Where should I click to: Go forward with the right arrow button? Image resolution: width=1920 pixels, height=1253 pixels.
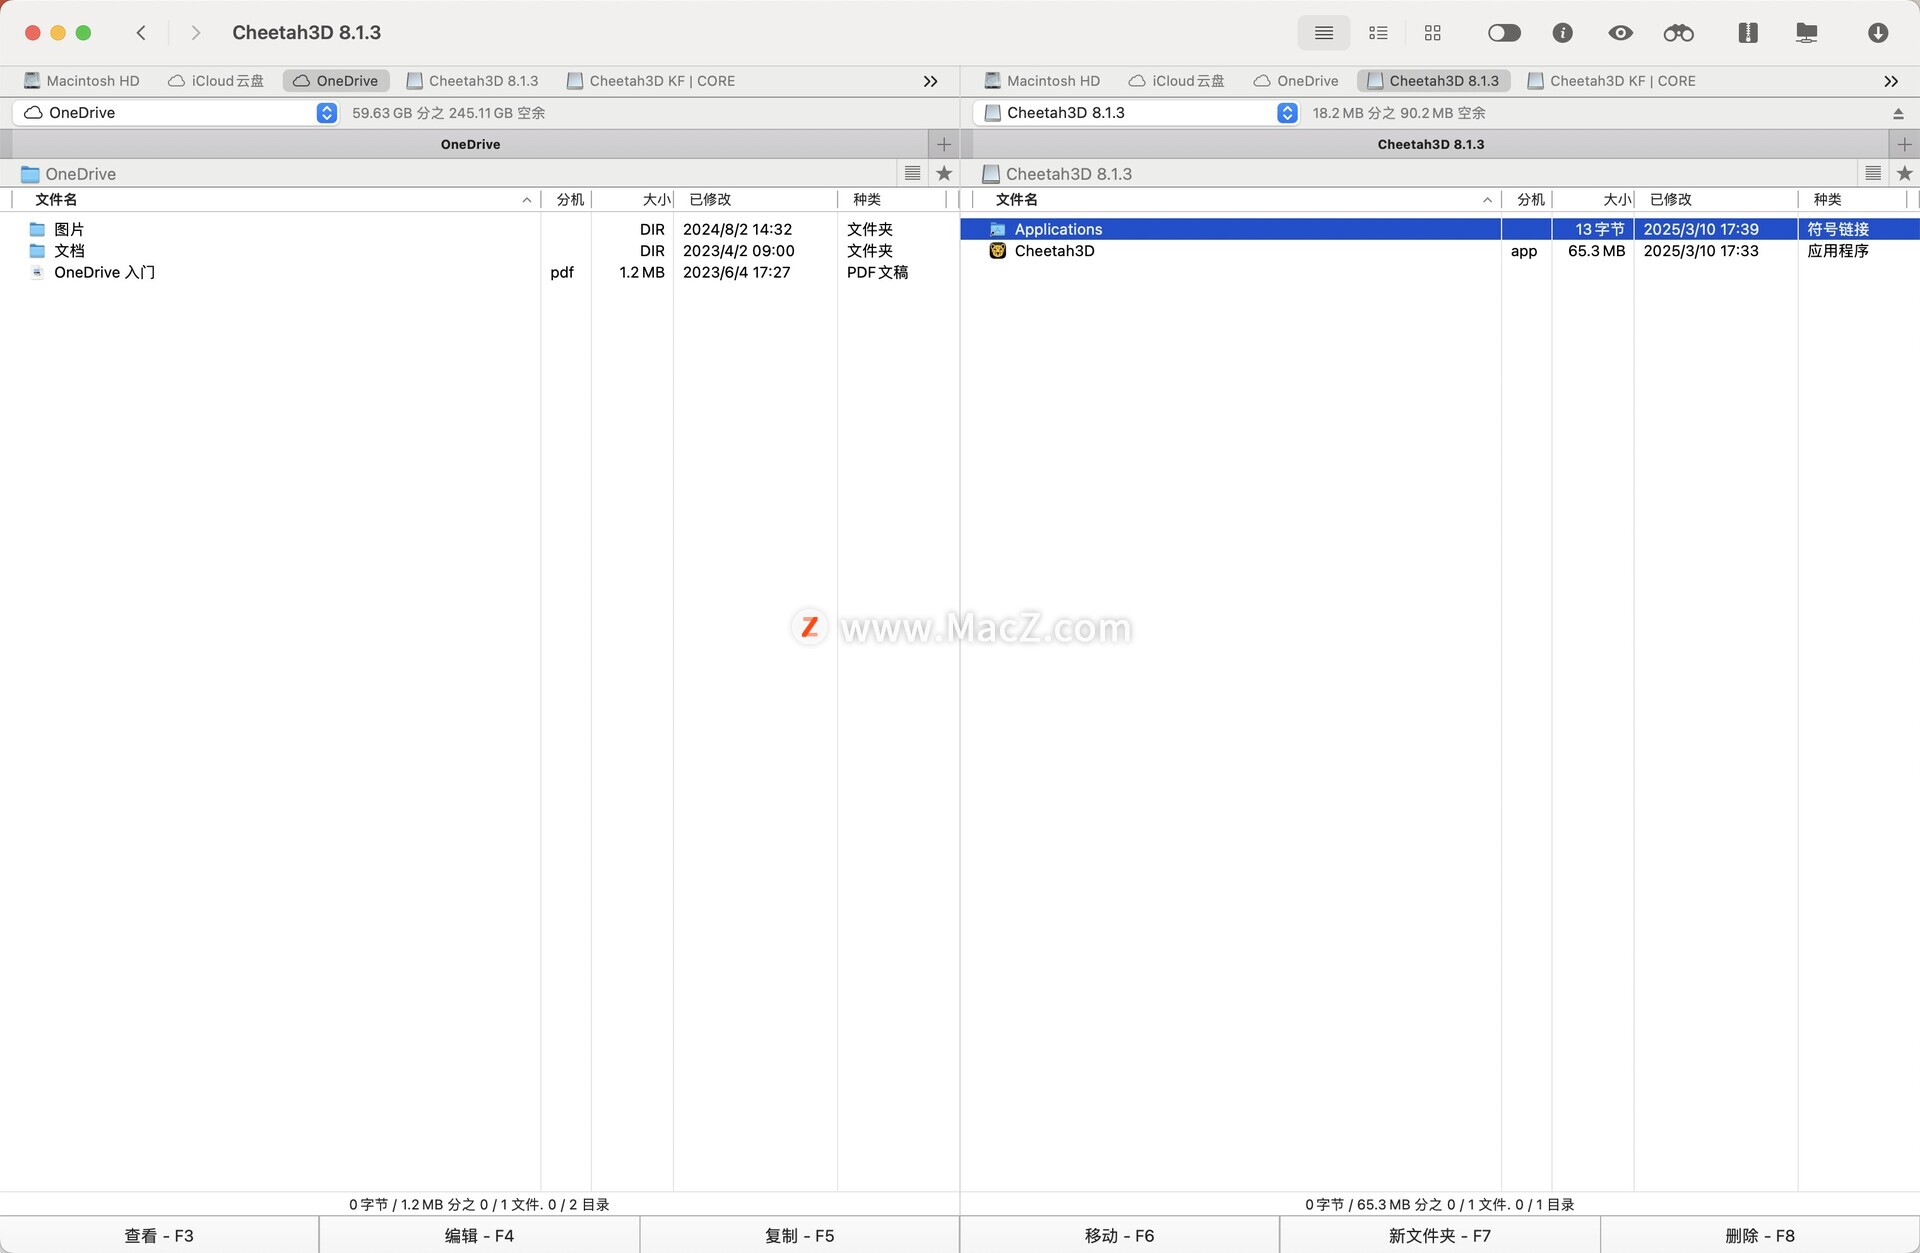[x=195, y=33]
